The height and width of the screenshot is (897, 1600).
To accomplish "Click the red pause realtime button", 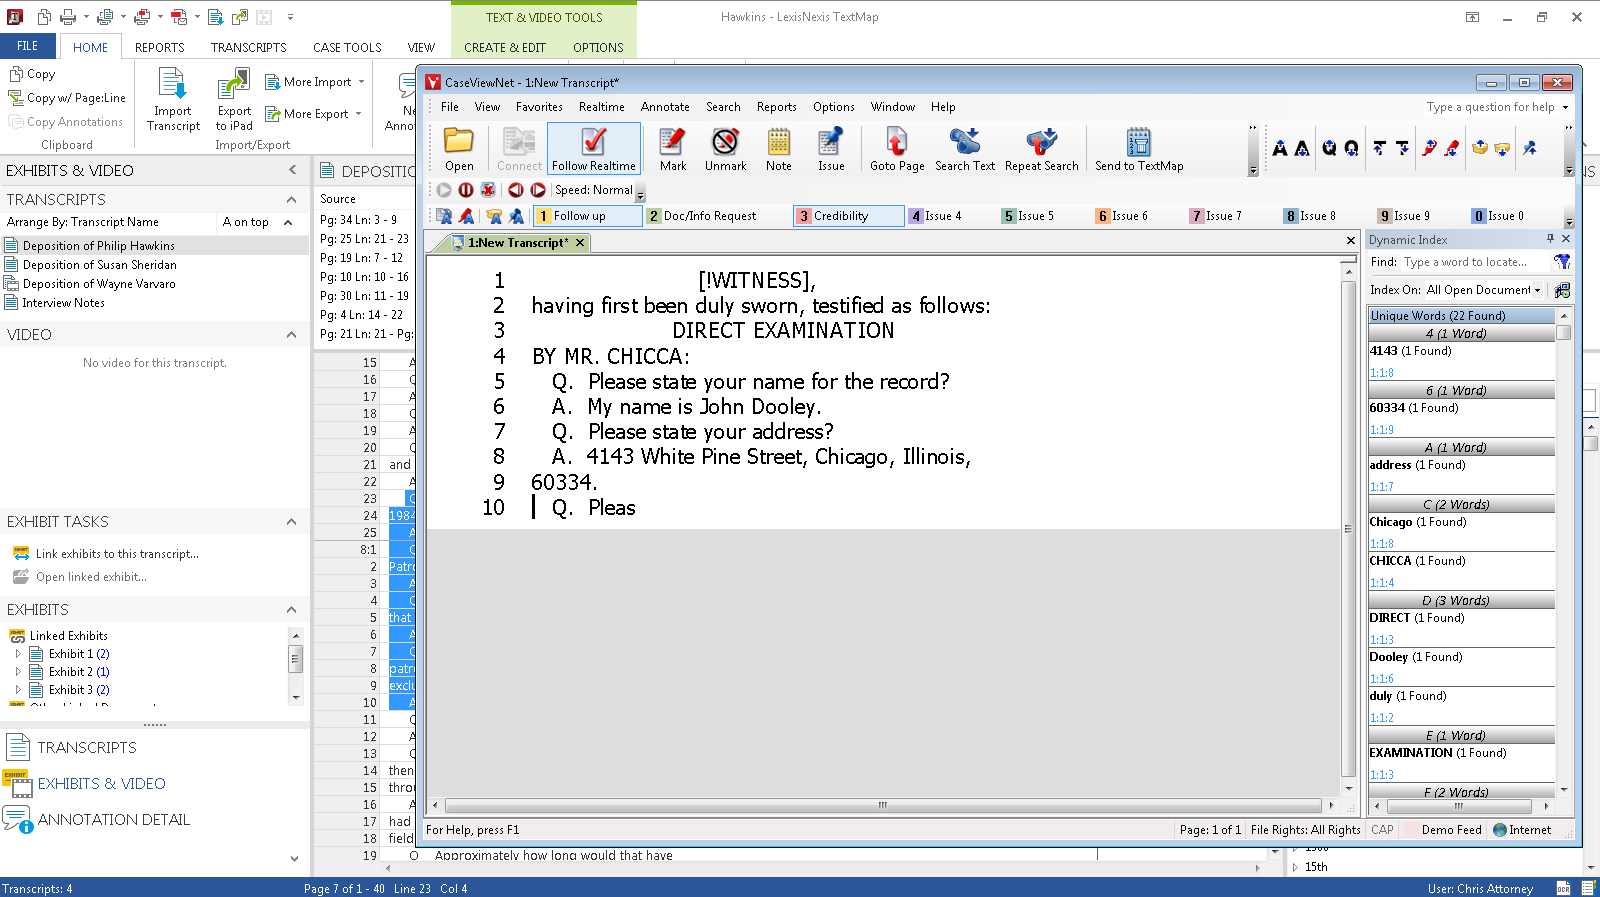I will click(466, 190).
